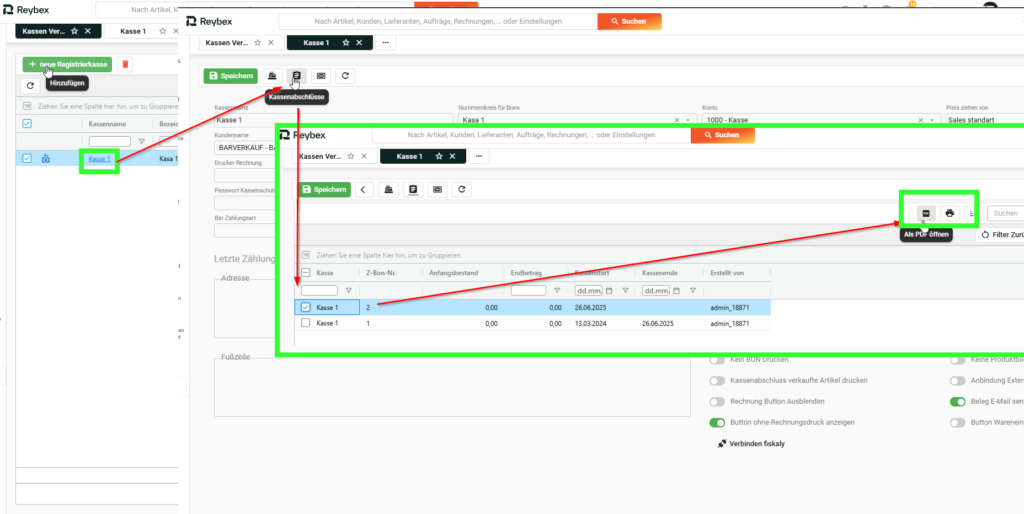Favorite the Kassen Ver... tab star in the back window
Viewport: 1024px width, 514px height.
(74, 31)
